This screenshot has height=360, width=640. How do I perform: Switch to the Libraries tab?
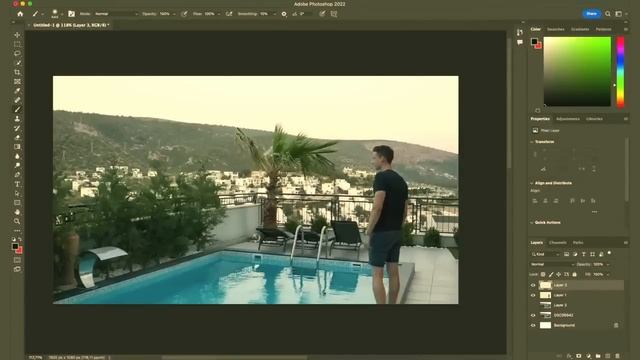coord(594,119)
